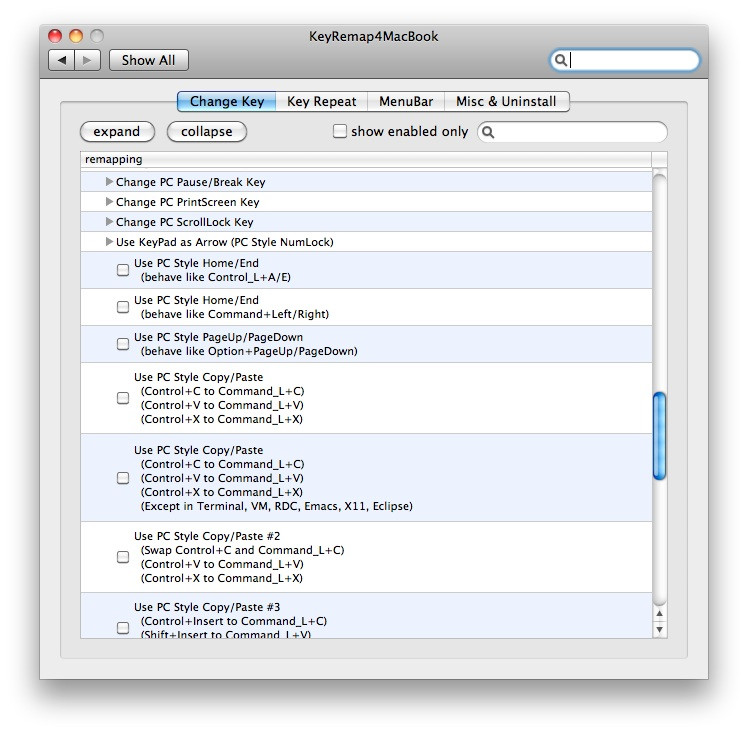Click the expand button
This screenshot has width=748, height=734.
point(117,132)
